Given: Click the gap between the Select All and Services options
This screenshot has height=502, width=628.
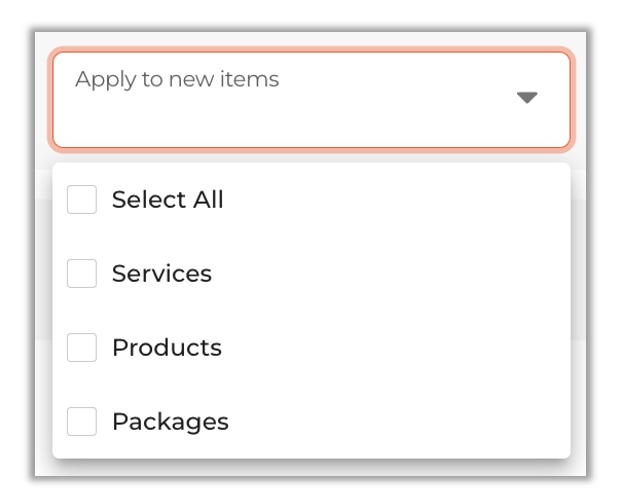Looking at the screenshot, I should point(312,236).
